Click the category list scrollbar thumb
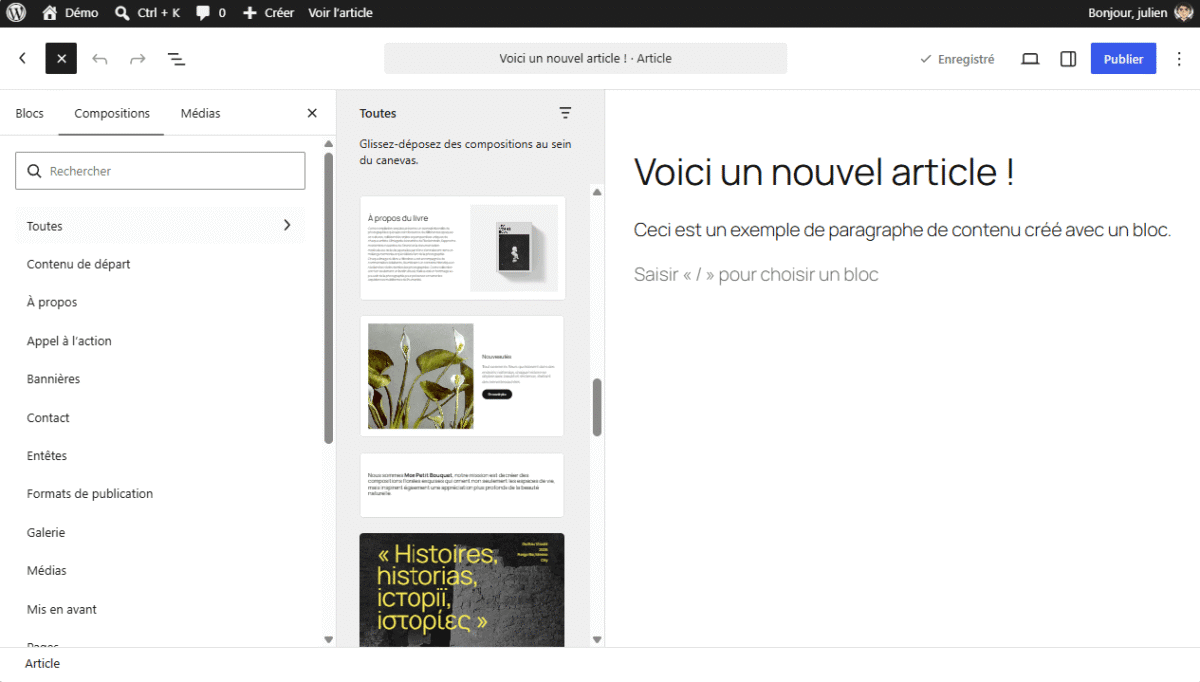The height and width of the screenshot is (682, 1200). (328, 298)
